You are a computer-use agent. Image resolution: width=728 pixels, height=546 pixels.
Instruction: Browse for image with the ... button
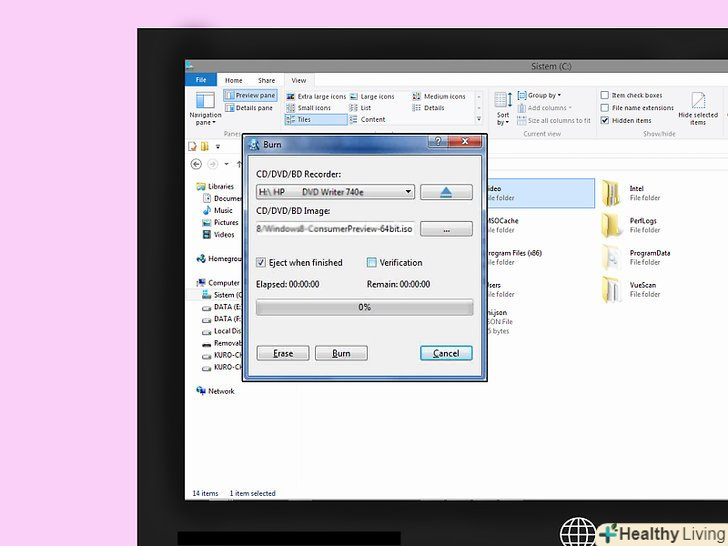point(446,228)
